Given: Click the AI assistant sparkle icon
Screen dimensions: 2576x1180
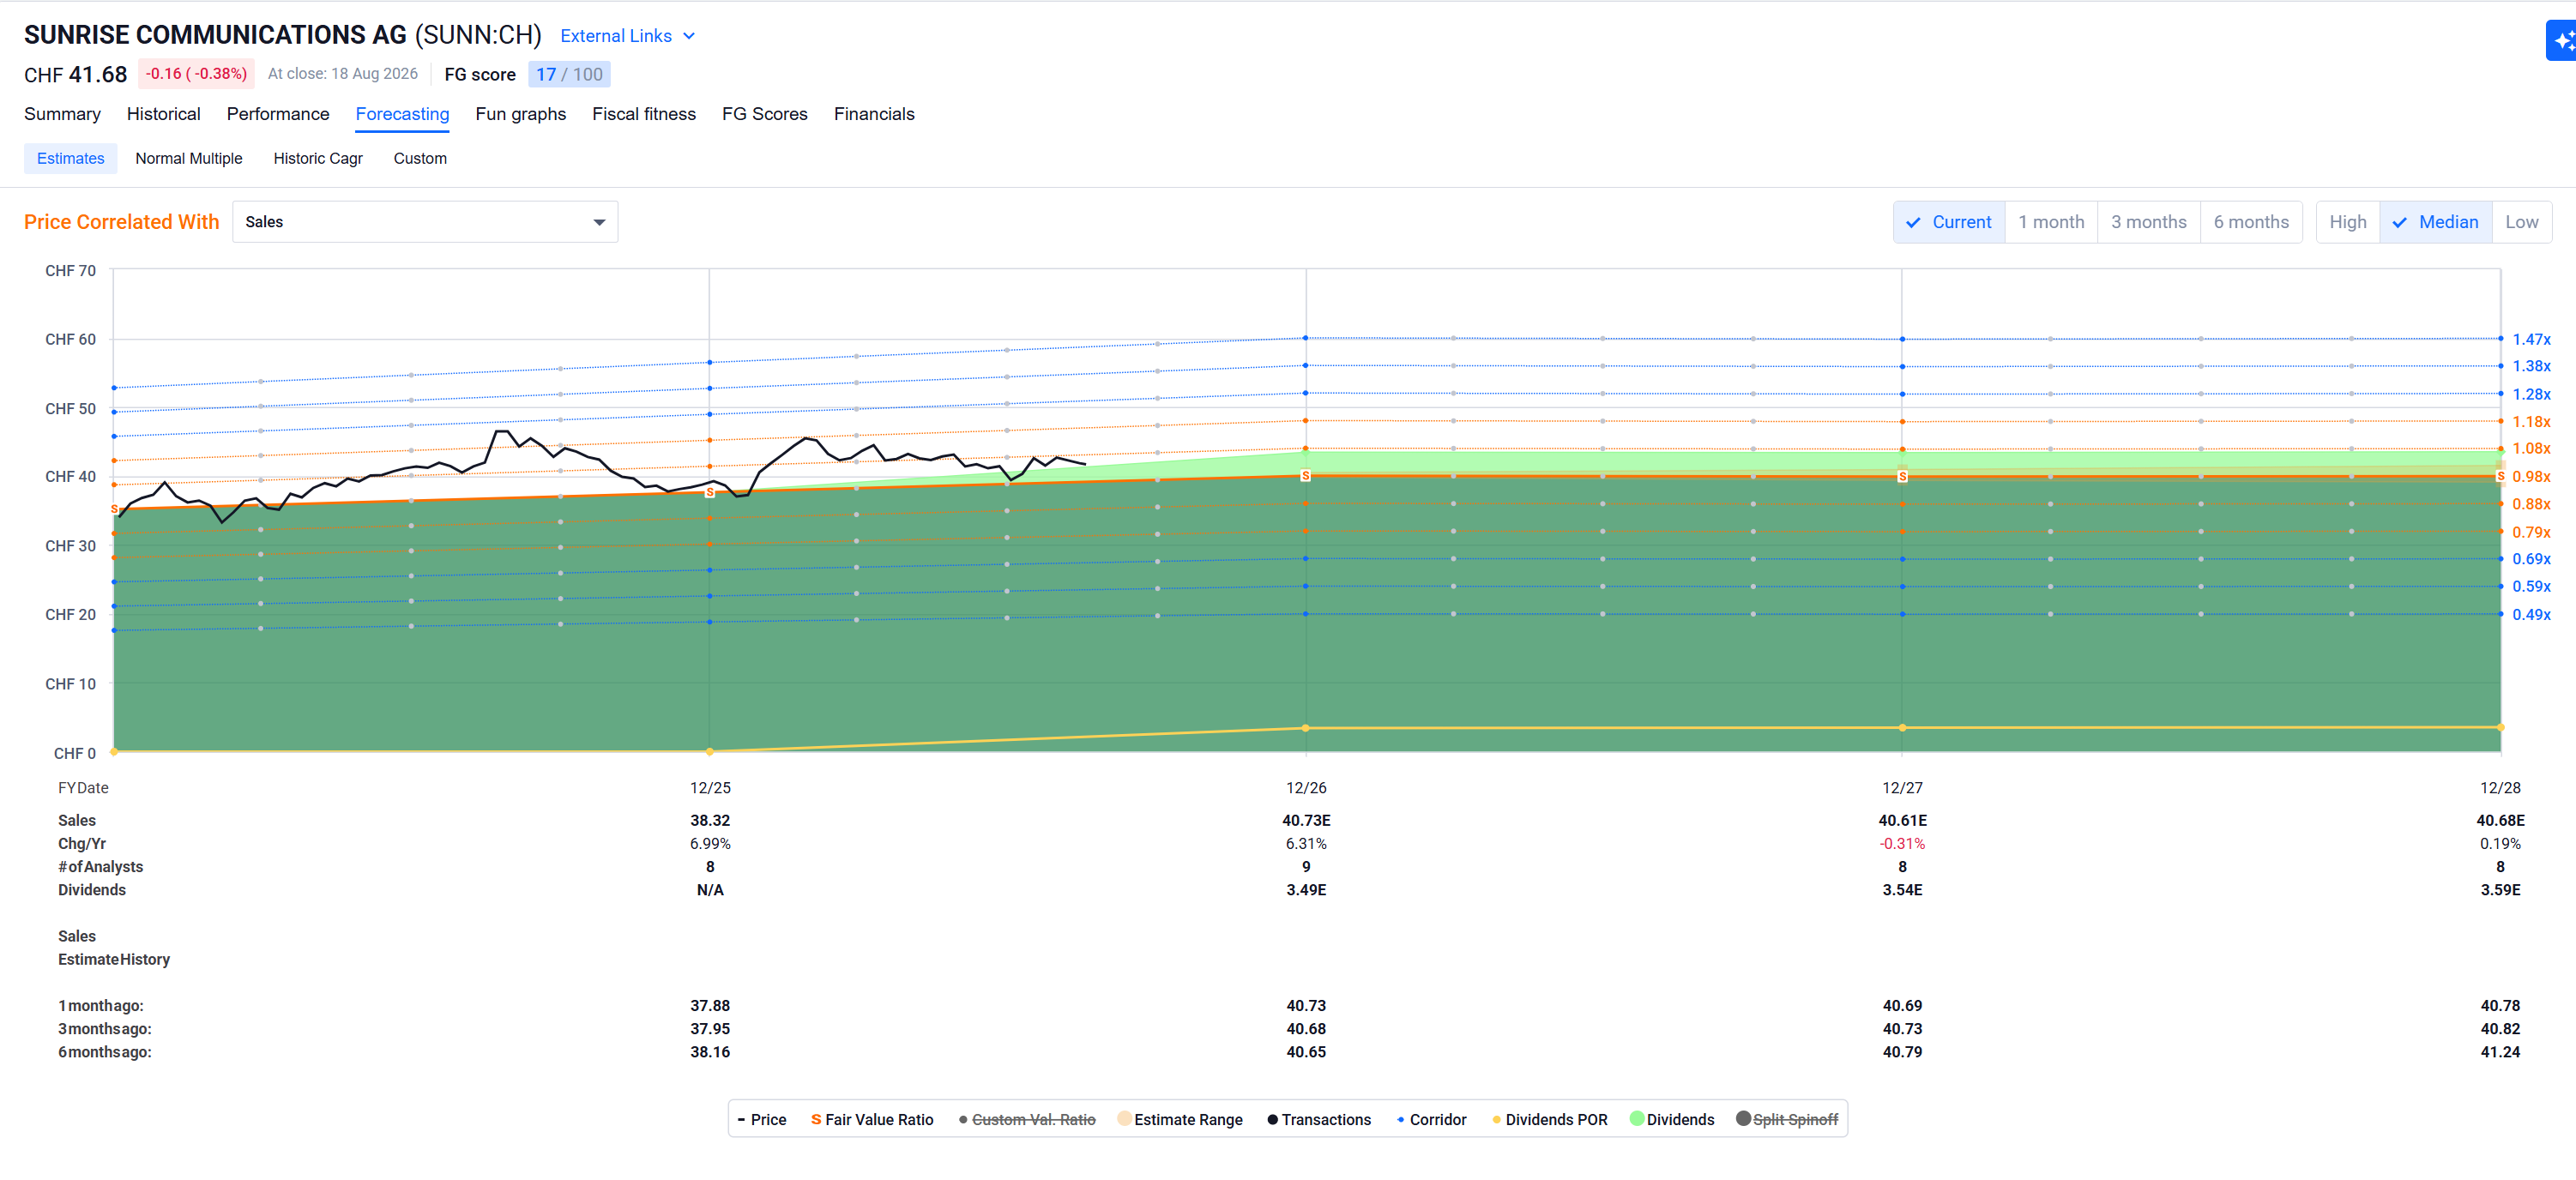Looking at the screenshot, I should click(x=2561, y=41).
